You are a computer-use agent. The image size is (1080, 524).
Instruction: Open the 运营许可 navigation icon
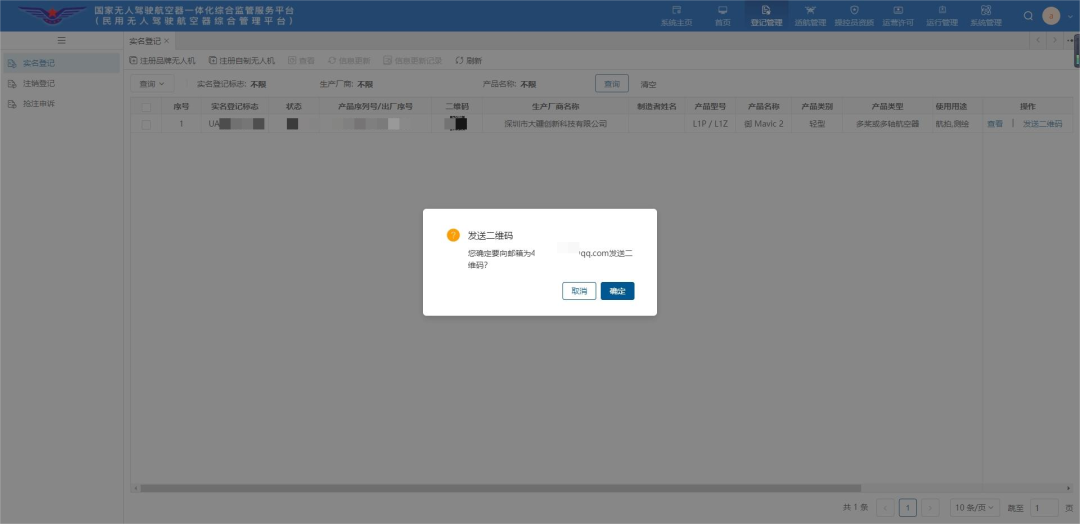click(898, 11)
